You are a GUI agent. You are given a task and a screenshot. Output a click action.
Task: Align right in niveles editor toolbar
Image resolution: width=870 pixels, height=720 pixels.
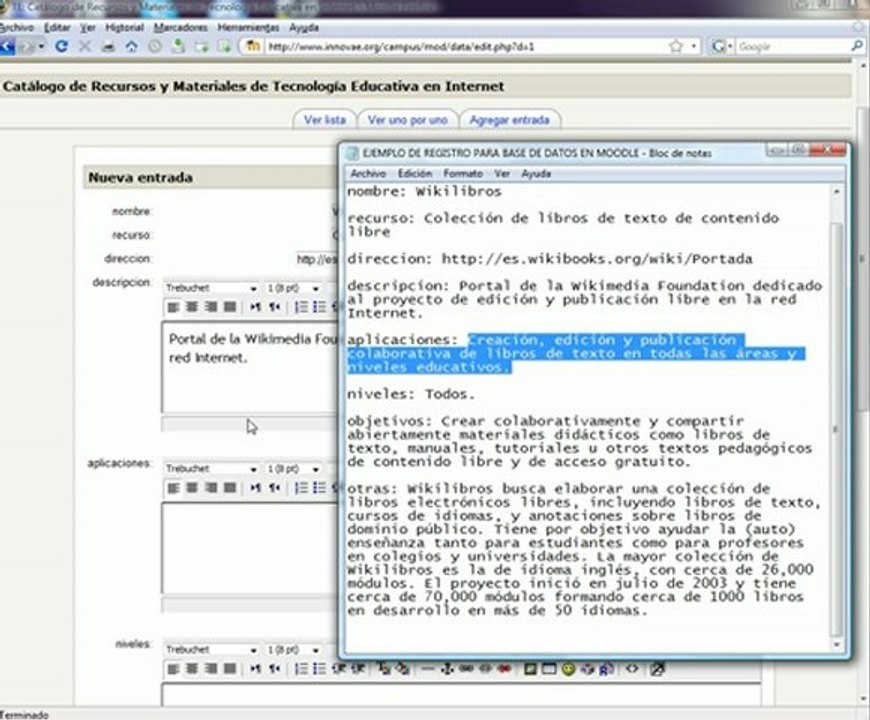211,668
